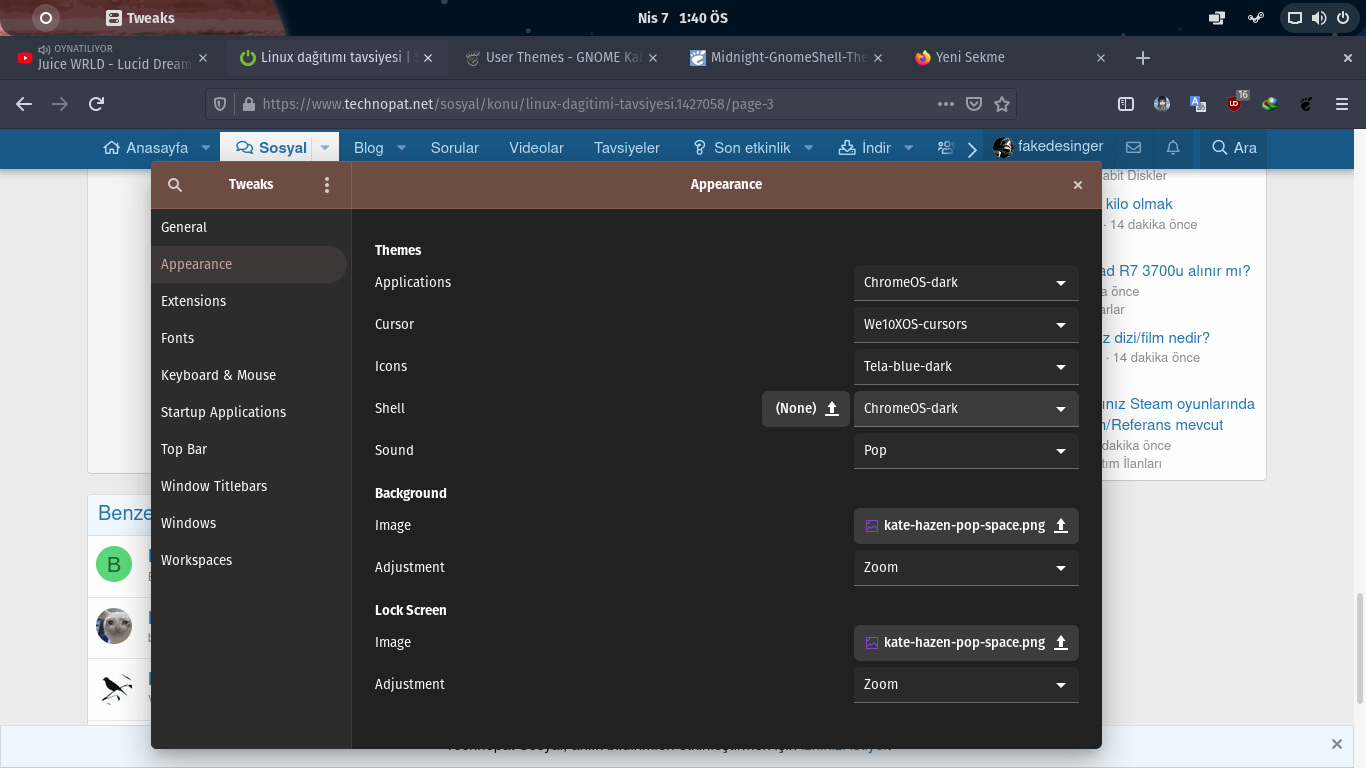Open search in Tweaks header
1366x768 pixels.
[175, 185]
